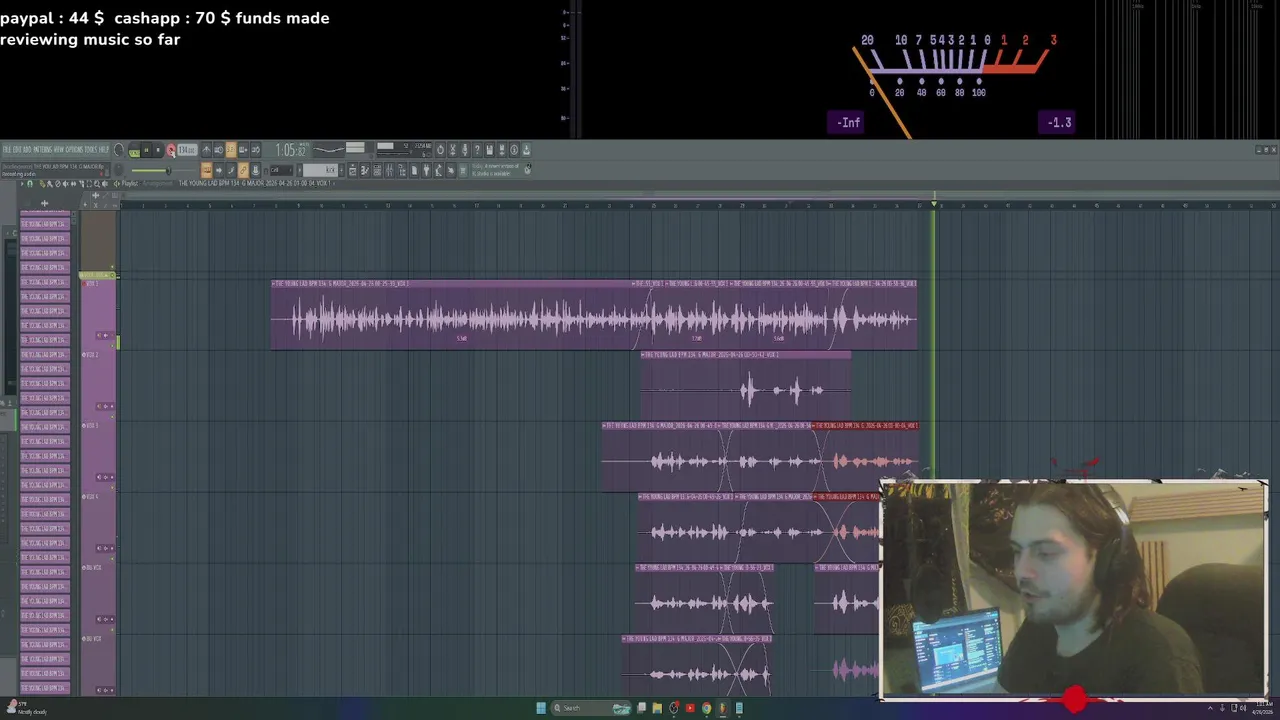This screenshot has height=720, width=1280.
Task: Open the Piano roll view button
Action: pyautogui.click(x=365, y=170)
